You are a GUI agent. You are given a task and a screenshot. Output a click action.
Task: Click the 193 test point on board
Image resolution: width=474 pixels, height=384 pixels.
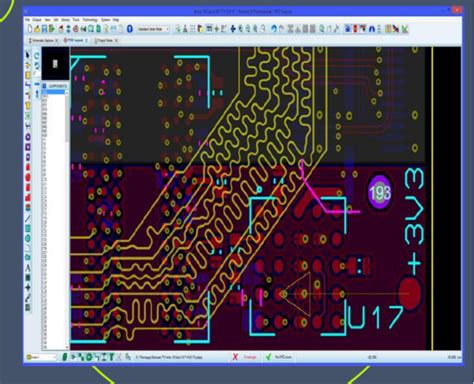coord(380,193)
